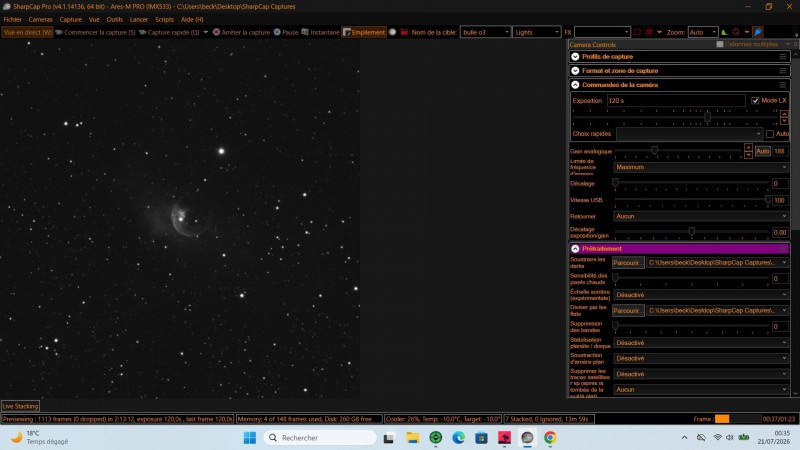Open the Choix rapides dropdown
The image size is (800, 450).
(689, 134)
